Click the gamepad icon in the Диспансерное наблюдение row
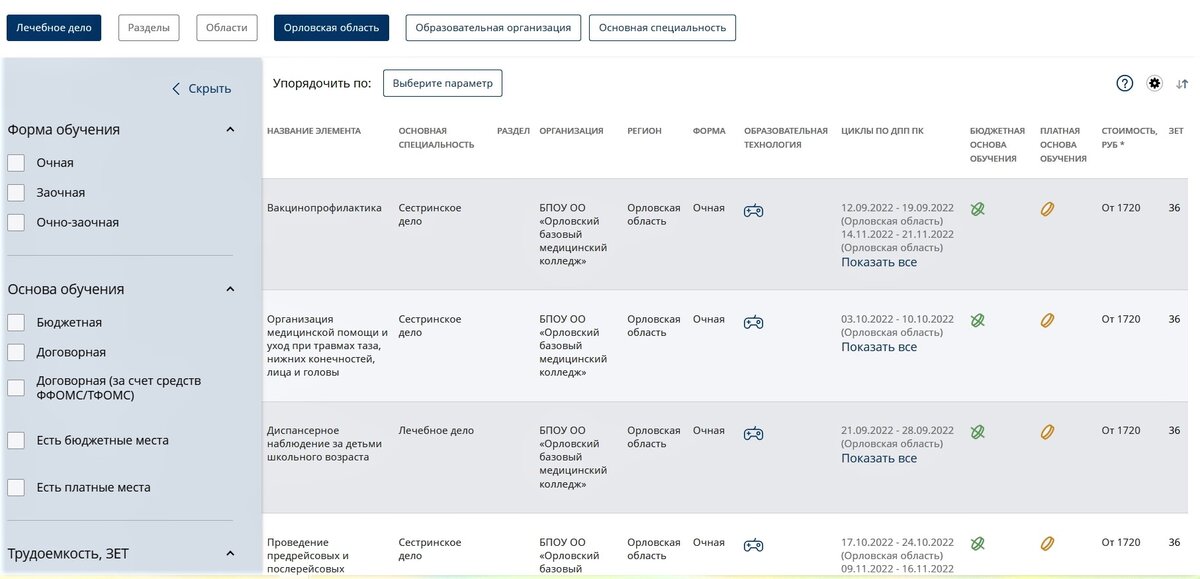This screenshot has height=579, width=1200. [x=753, y=434]
